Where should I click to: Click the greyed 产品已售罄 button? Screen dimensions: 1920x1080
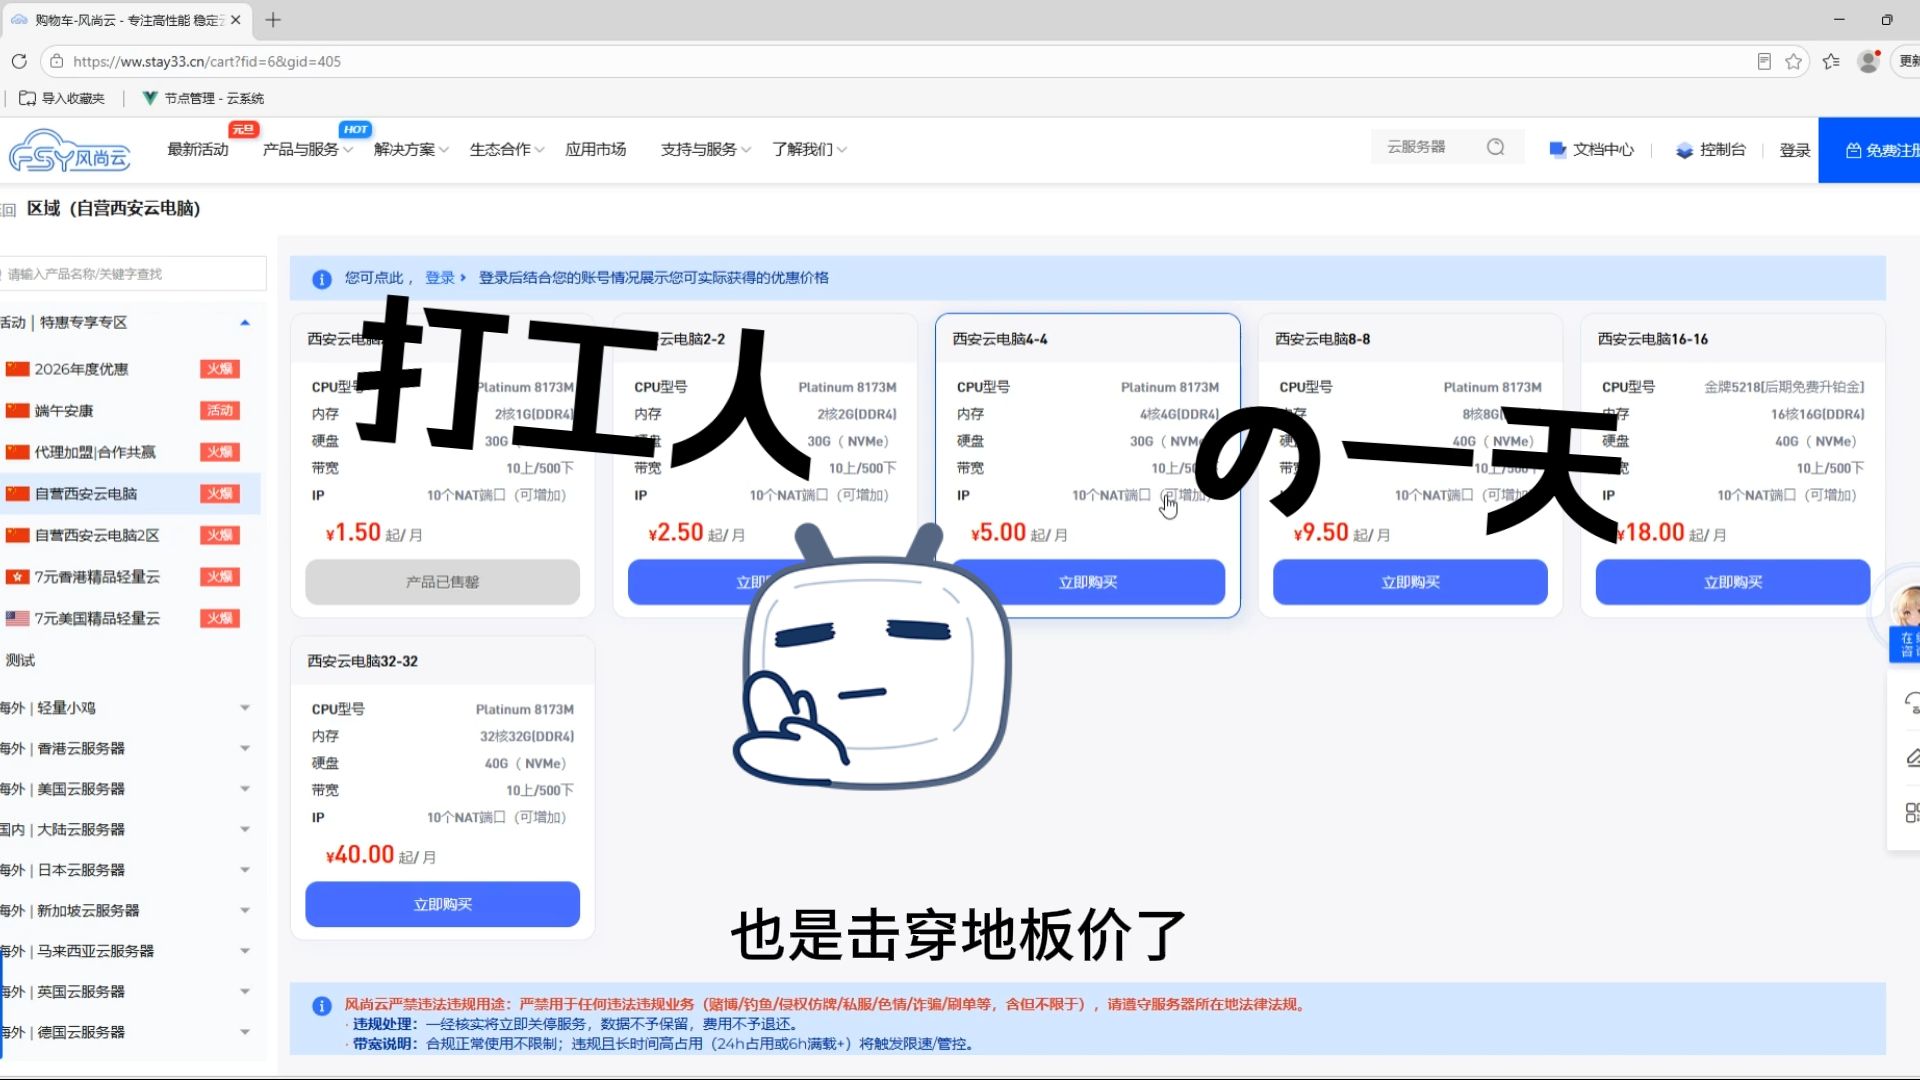442,582
